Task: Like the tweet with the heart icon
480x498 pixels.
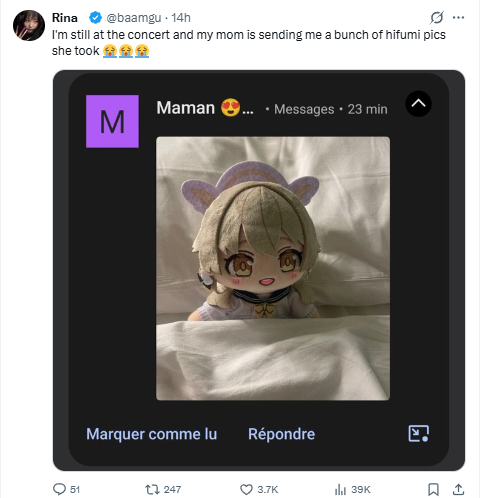Action: [246, 489]
